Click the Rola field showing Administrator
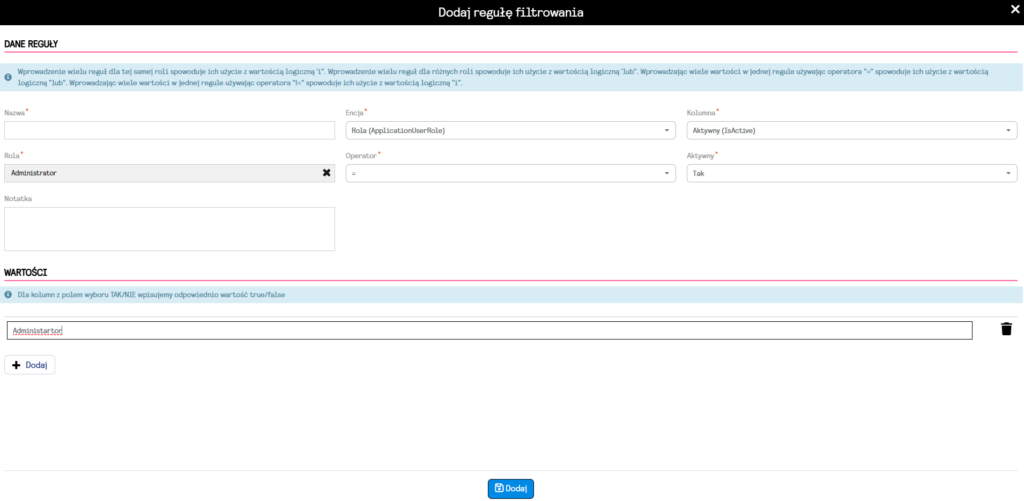1024x501 pixels. (x=160, y=173)
